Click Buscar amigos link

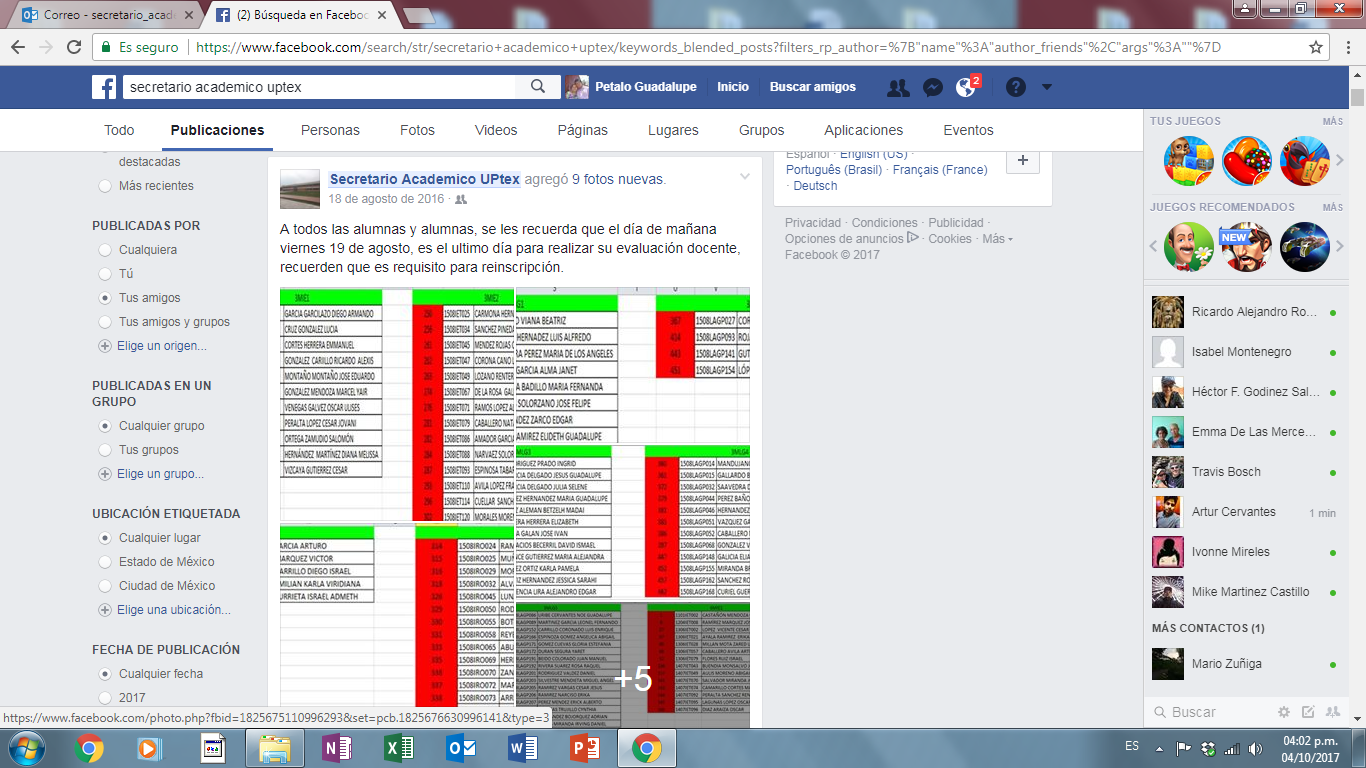click(x=813, y=87)
